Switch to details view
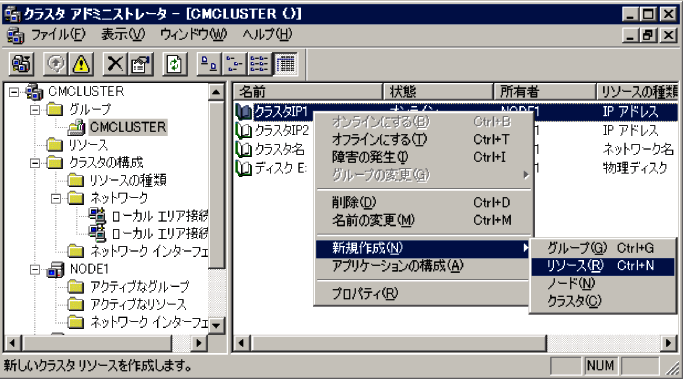This screenshot has height=379, width=683. tap(285, 64)
